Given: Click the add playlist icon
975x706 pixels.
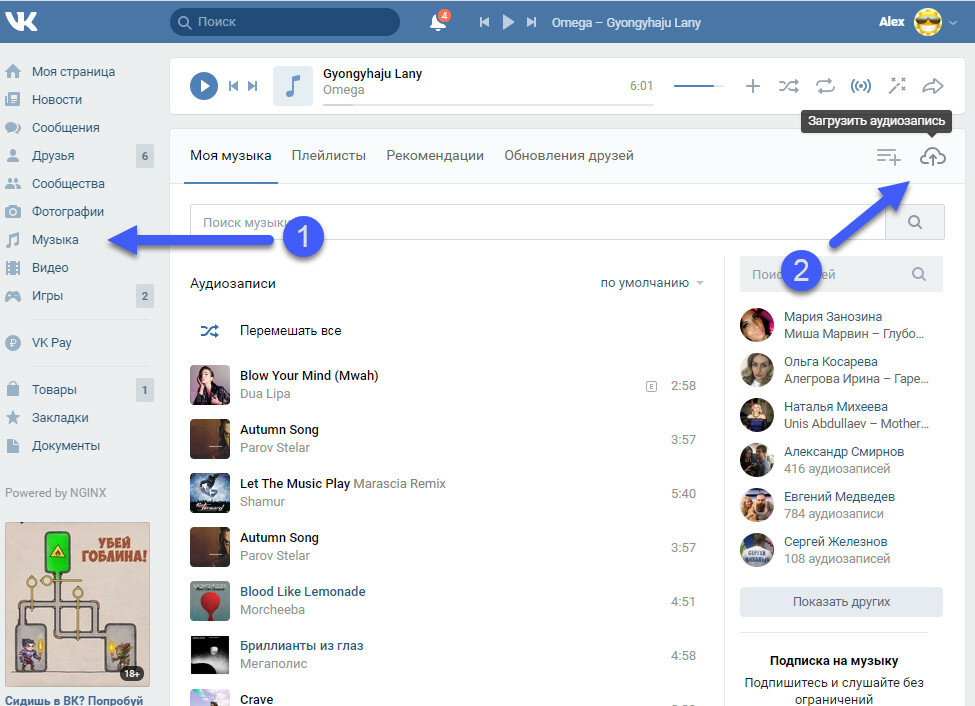Looking at the screenshot, I should 889,157.
